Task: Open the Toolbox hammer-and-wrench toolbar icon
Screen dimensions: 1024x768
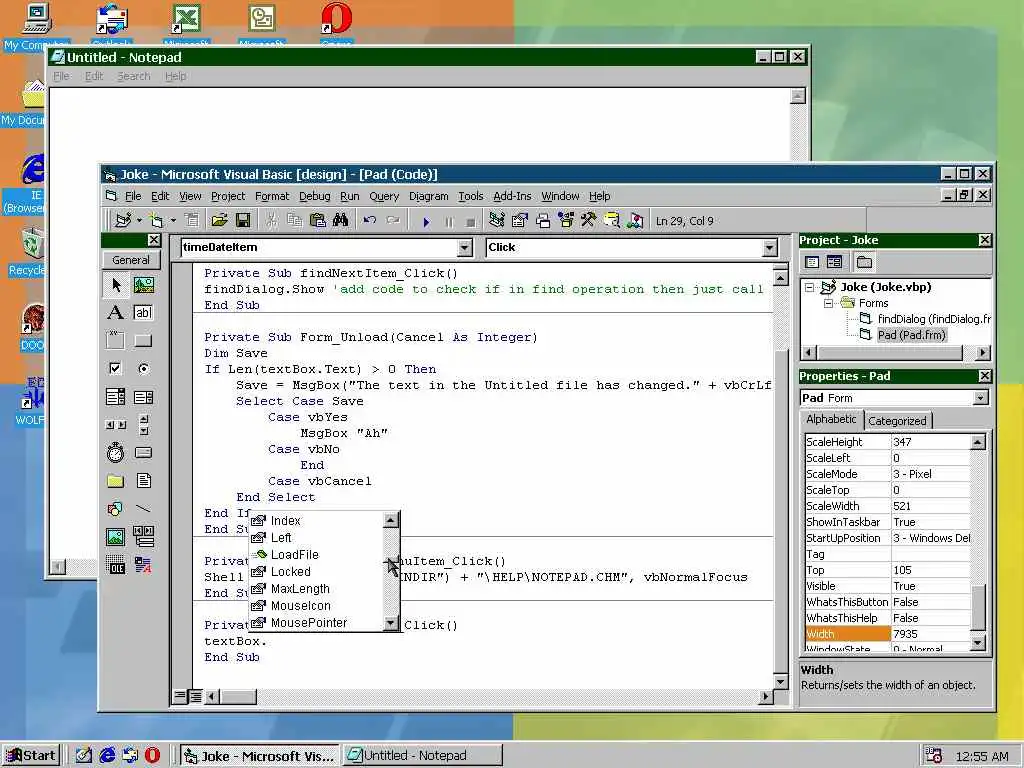Action: [588, 221]
